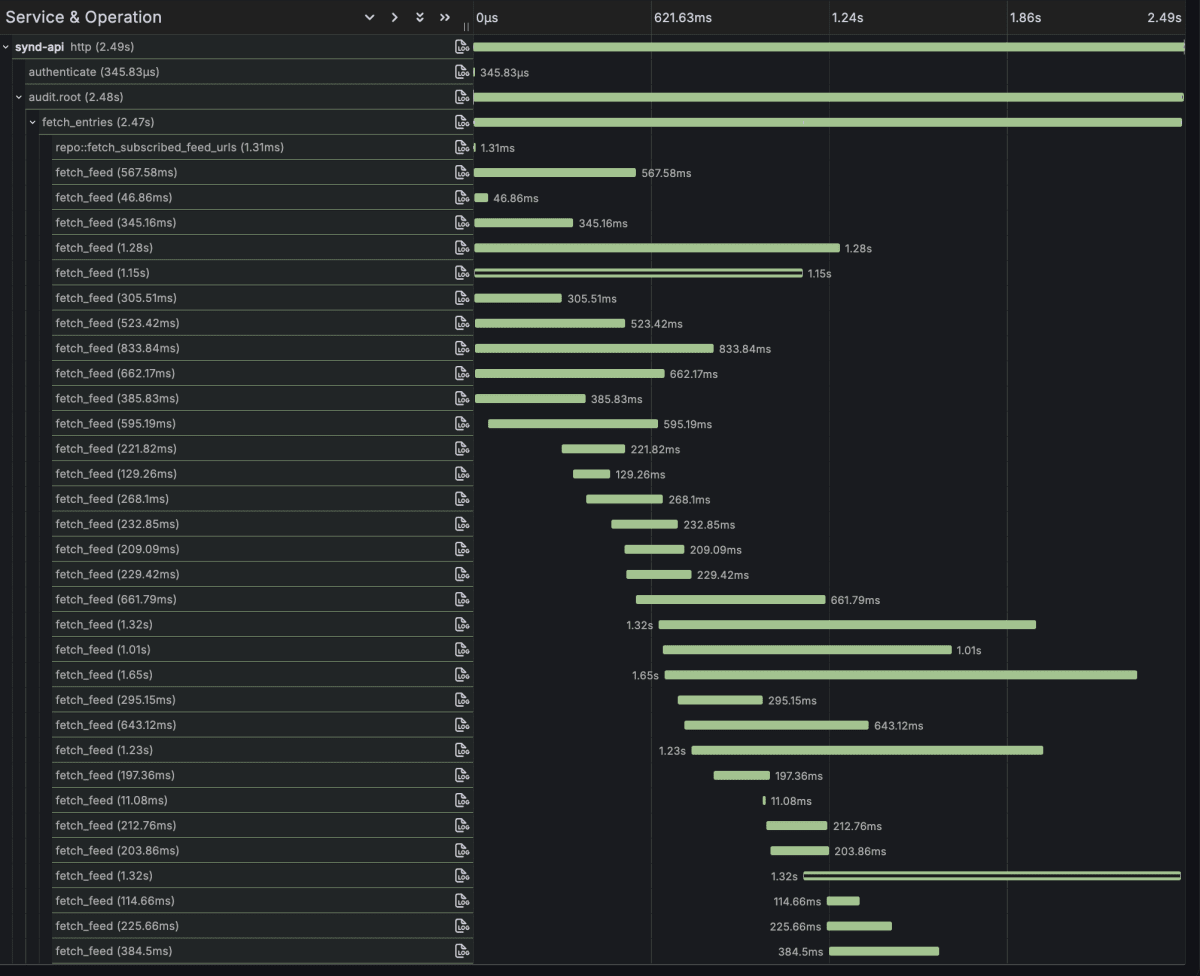Image resolution: width=1200 pixels, height=976 pixels.
Task: Click the 114.66ms fetch_feed timeline bar
Action: [x=843, y=901]
